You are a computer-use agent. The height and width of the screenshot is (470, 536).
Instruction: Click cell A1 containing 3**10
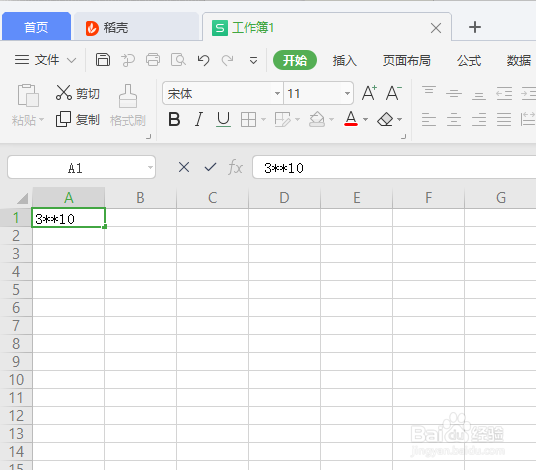pos(68,218)
